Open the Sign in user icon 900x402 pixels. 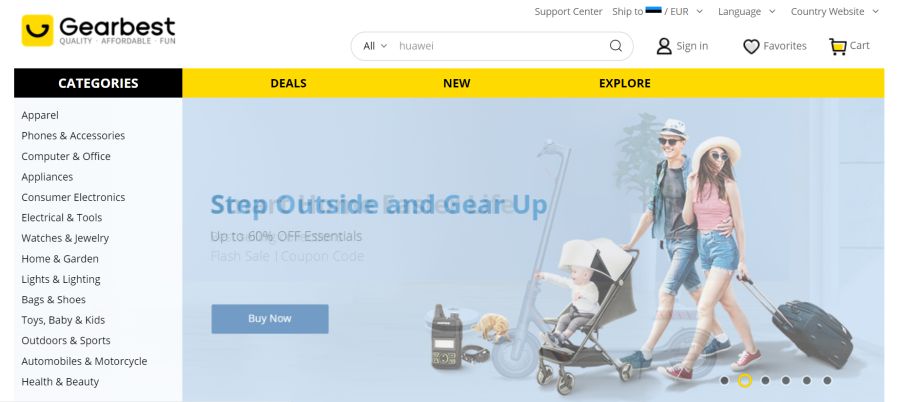click(664, 46)
